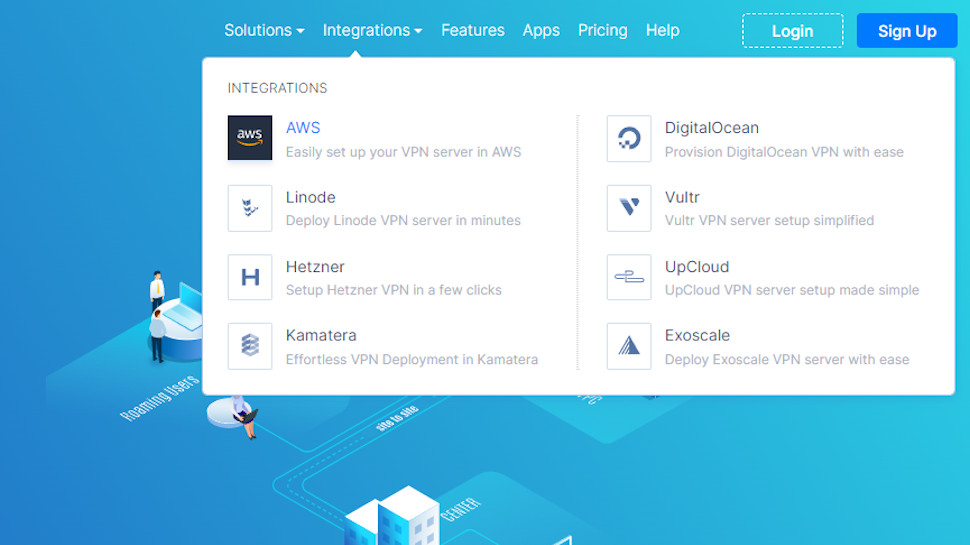The width and height of the screenshot is (970, 545).
Task: Open the Exoscale integration link
Action: point(697,335)
